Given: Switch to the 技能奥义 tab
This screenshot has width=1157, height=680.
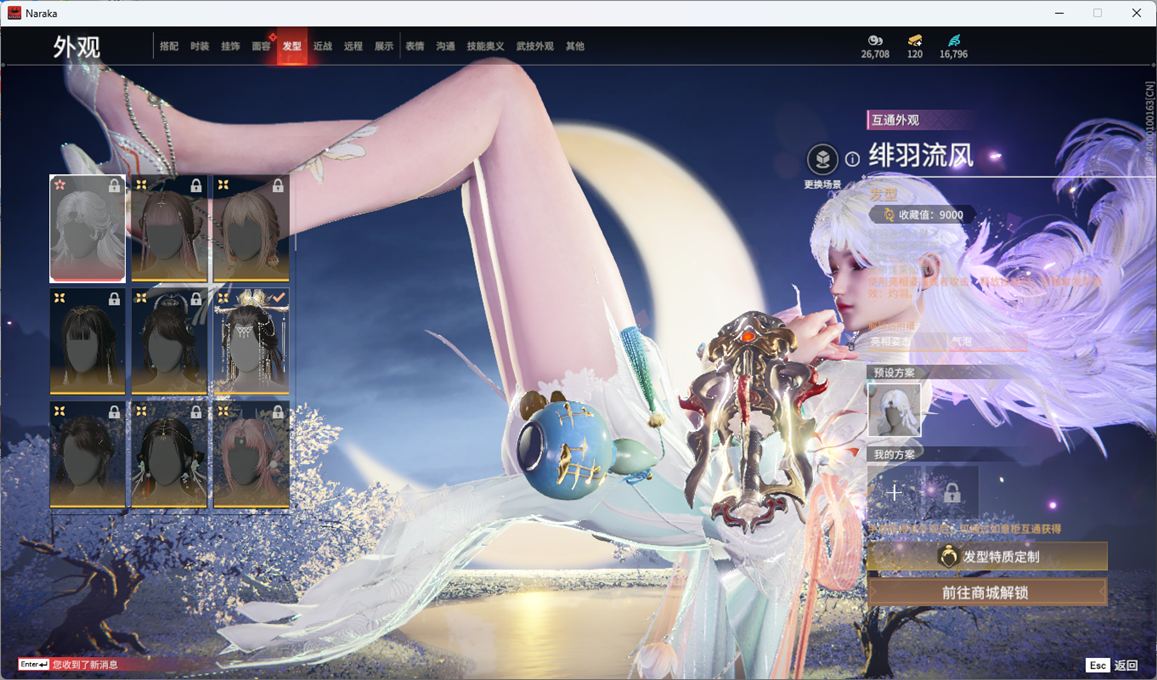Looking at the screenshot, I should point(486,46).
